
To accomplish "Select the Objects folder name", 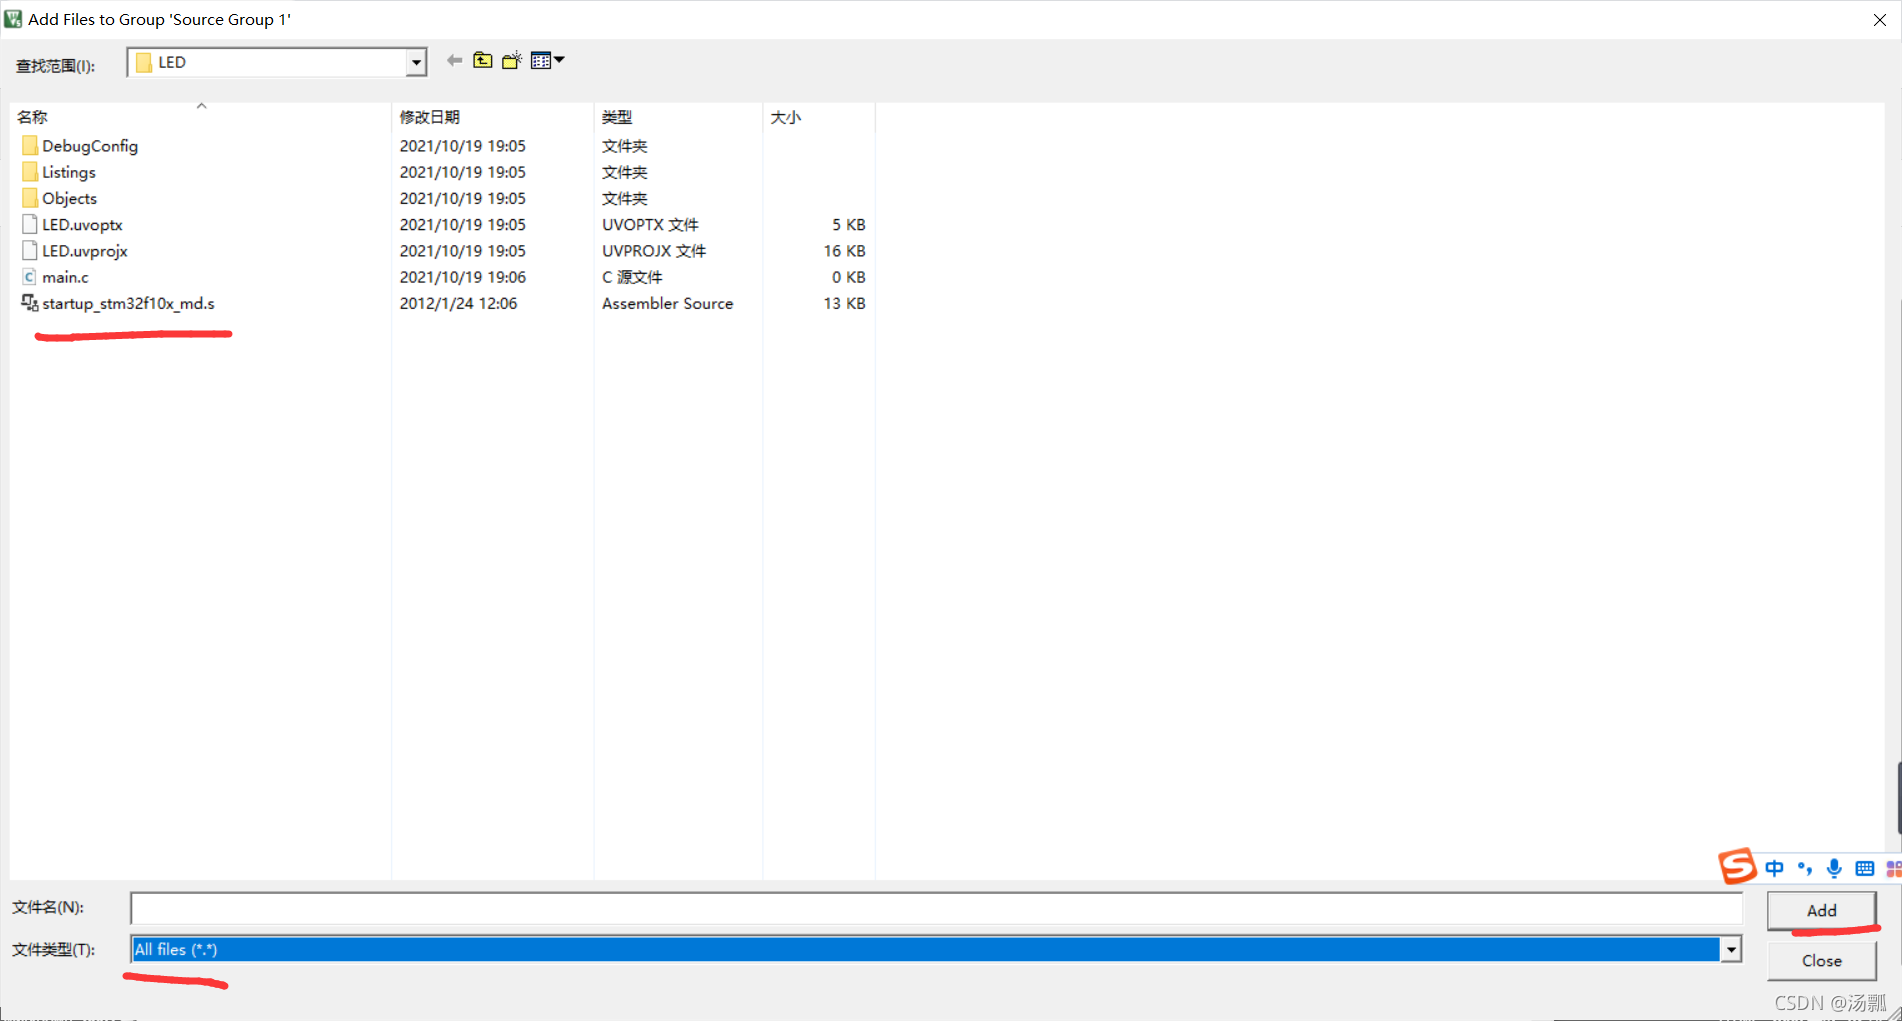I will click(70, 198).
